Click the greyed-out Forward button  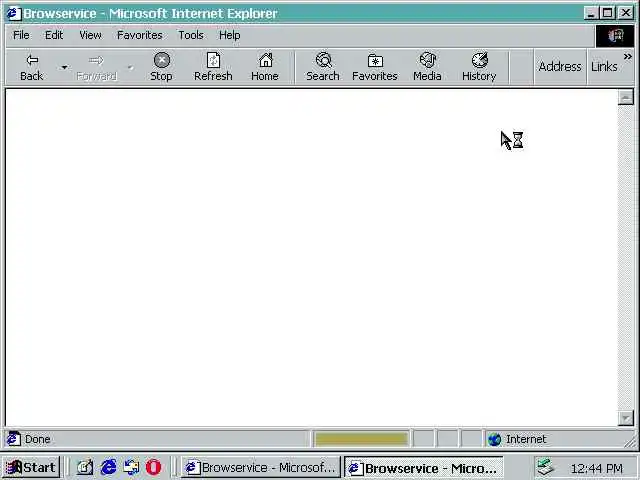[x=96, y=67]
